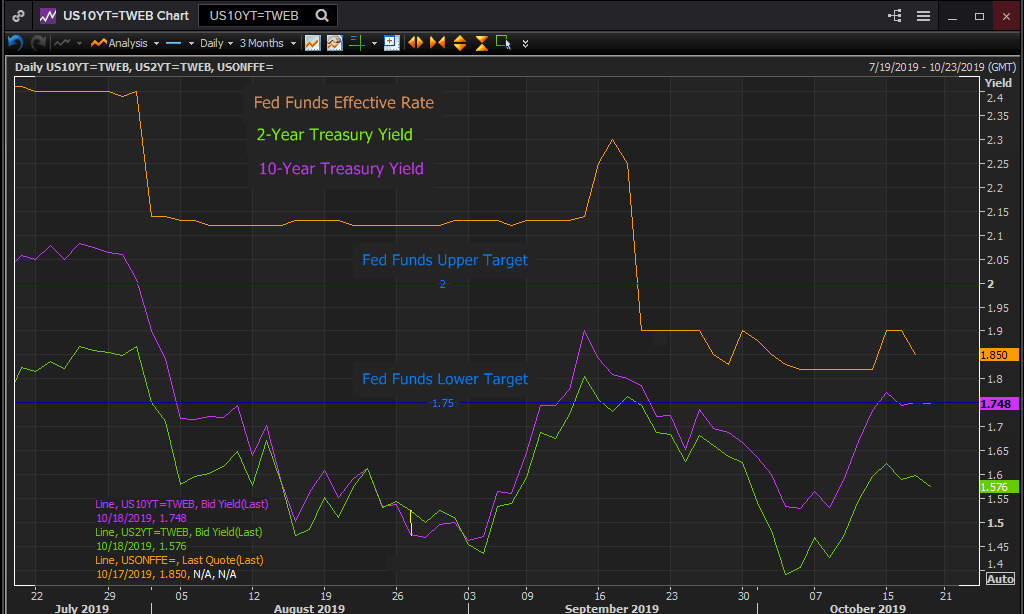Expand the chart horizontally with outward arrows icon

click(x=415, y=43)
